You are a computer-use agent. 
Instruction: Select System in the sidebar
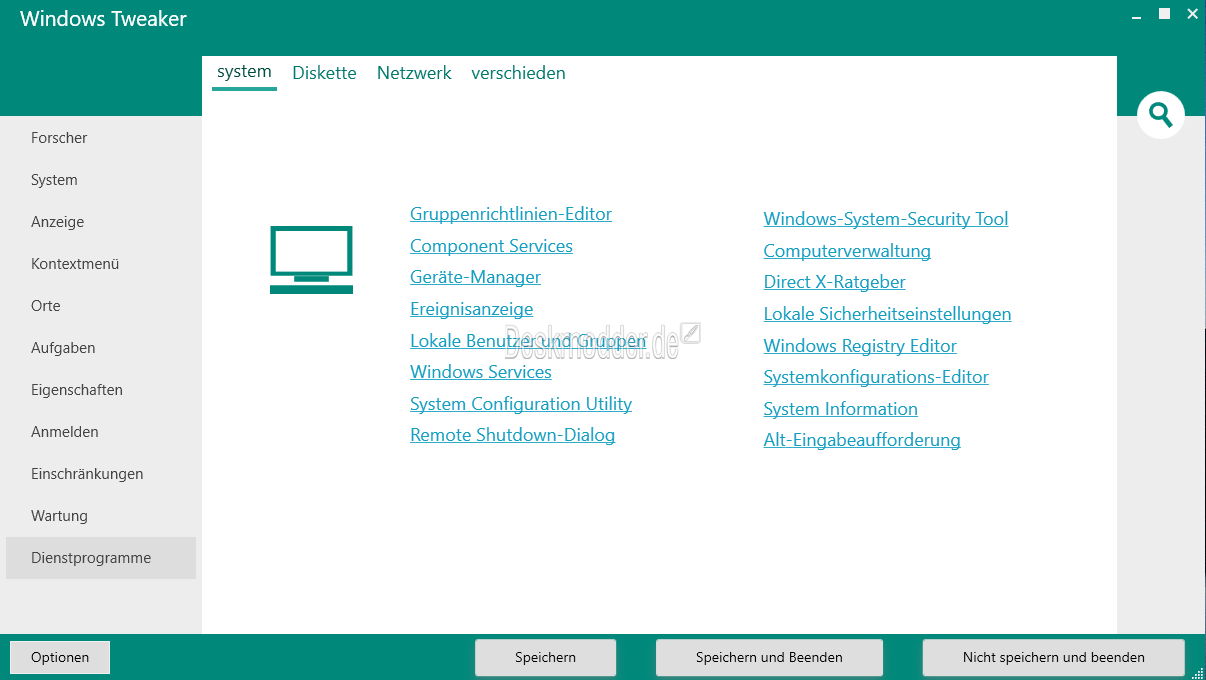coord(101,180)
